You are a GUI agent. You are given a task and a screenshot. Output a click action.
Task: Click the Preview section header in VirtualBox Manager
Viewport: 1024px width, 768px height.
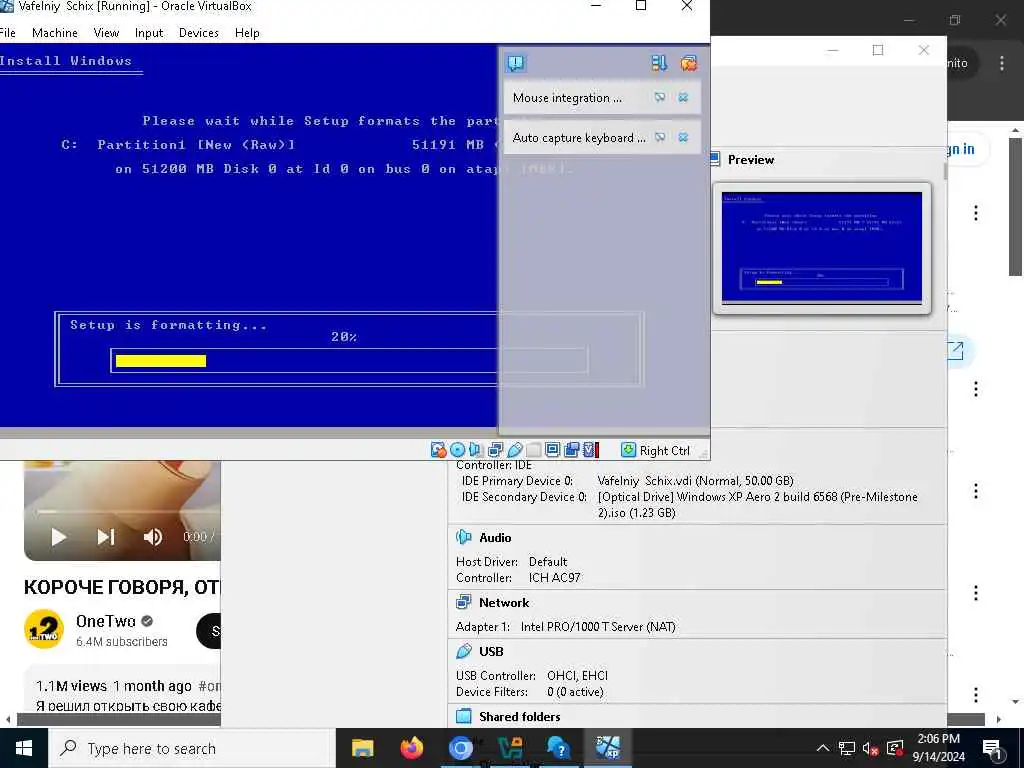tap(750, 159)
